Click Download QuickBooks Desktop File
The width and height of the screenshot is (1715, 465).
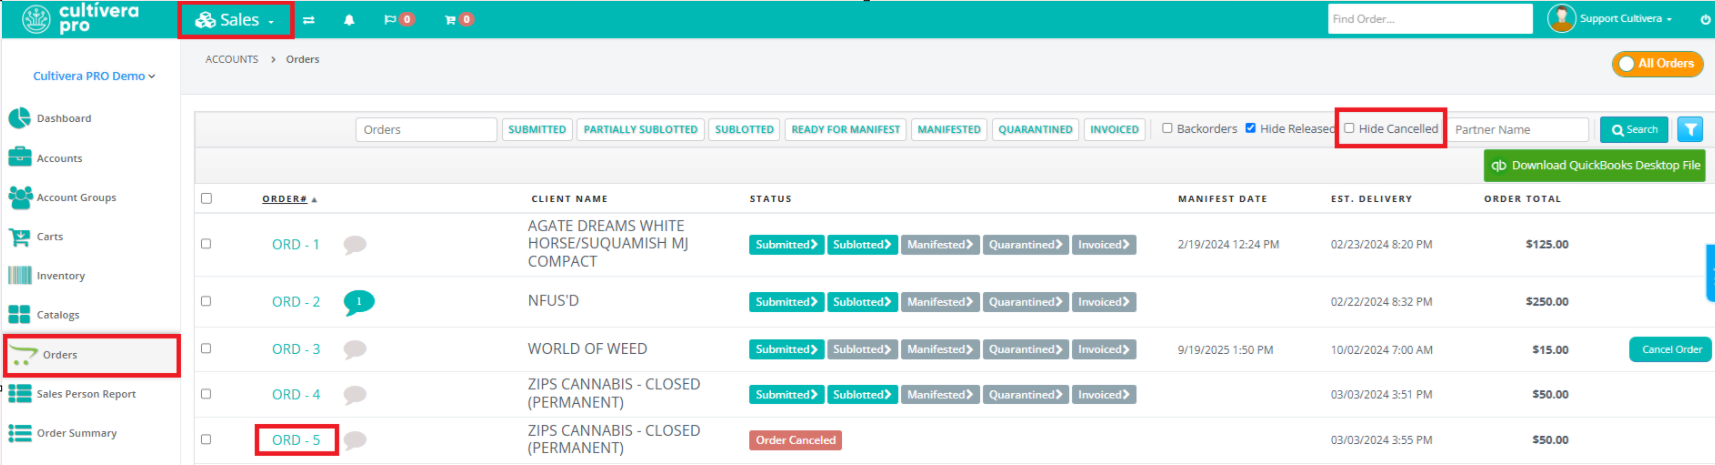click(1594, 165)
